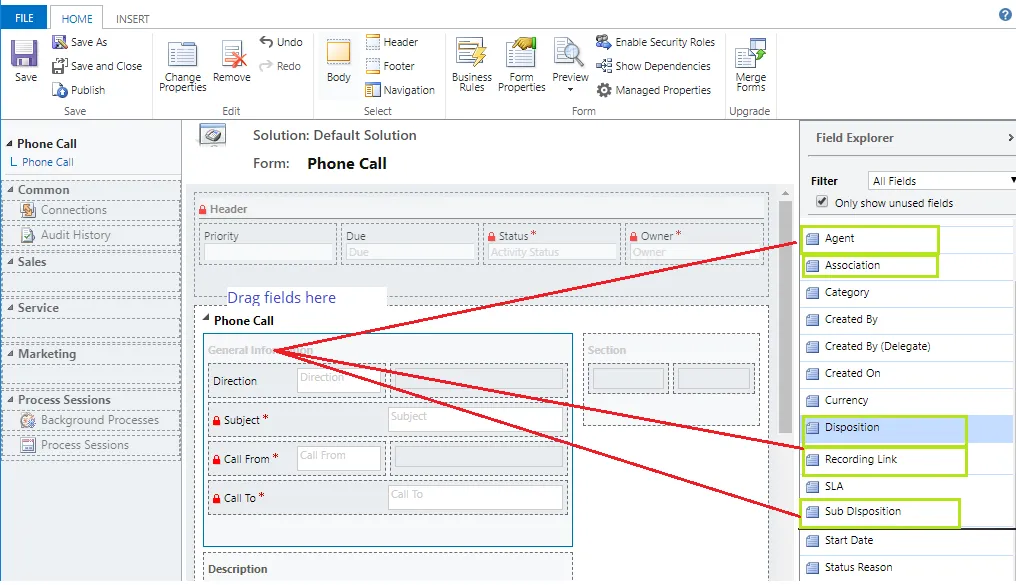Viewport: 1016px width, 585px height.
Task: Switch to the INSERT tab
Action: (x=132, y=19)
